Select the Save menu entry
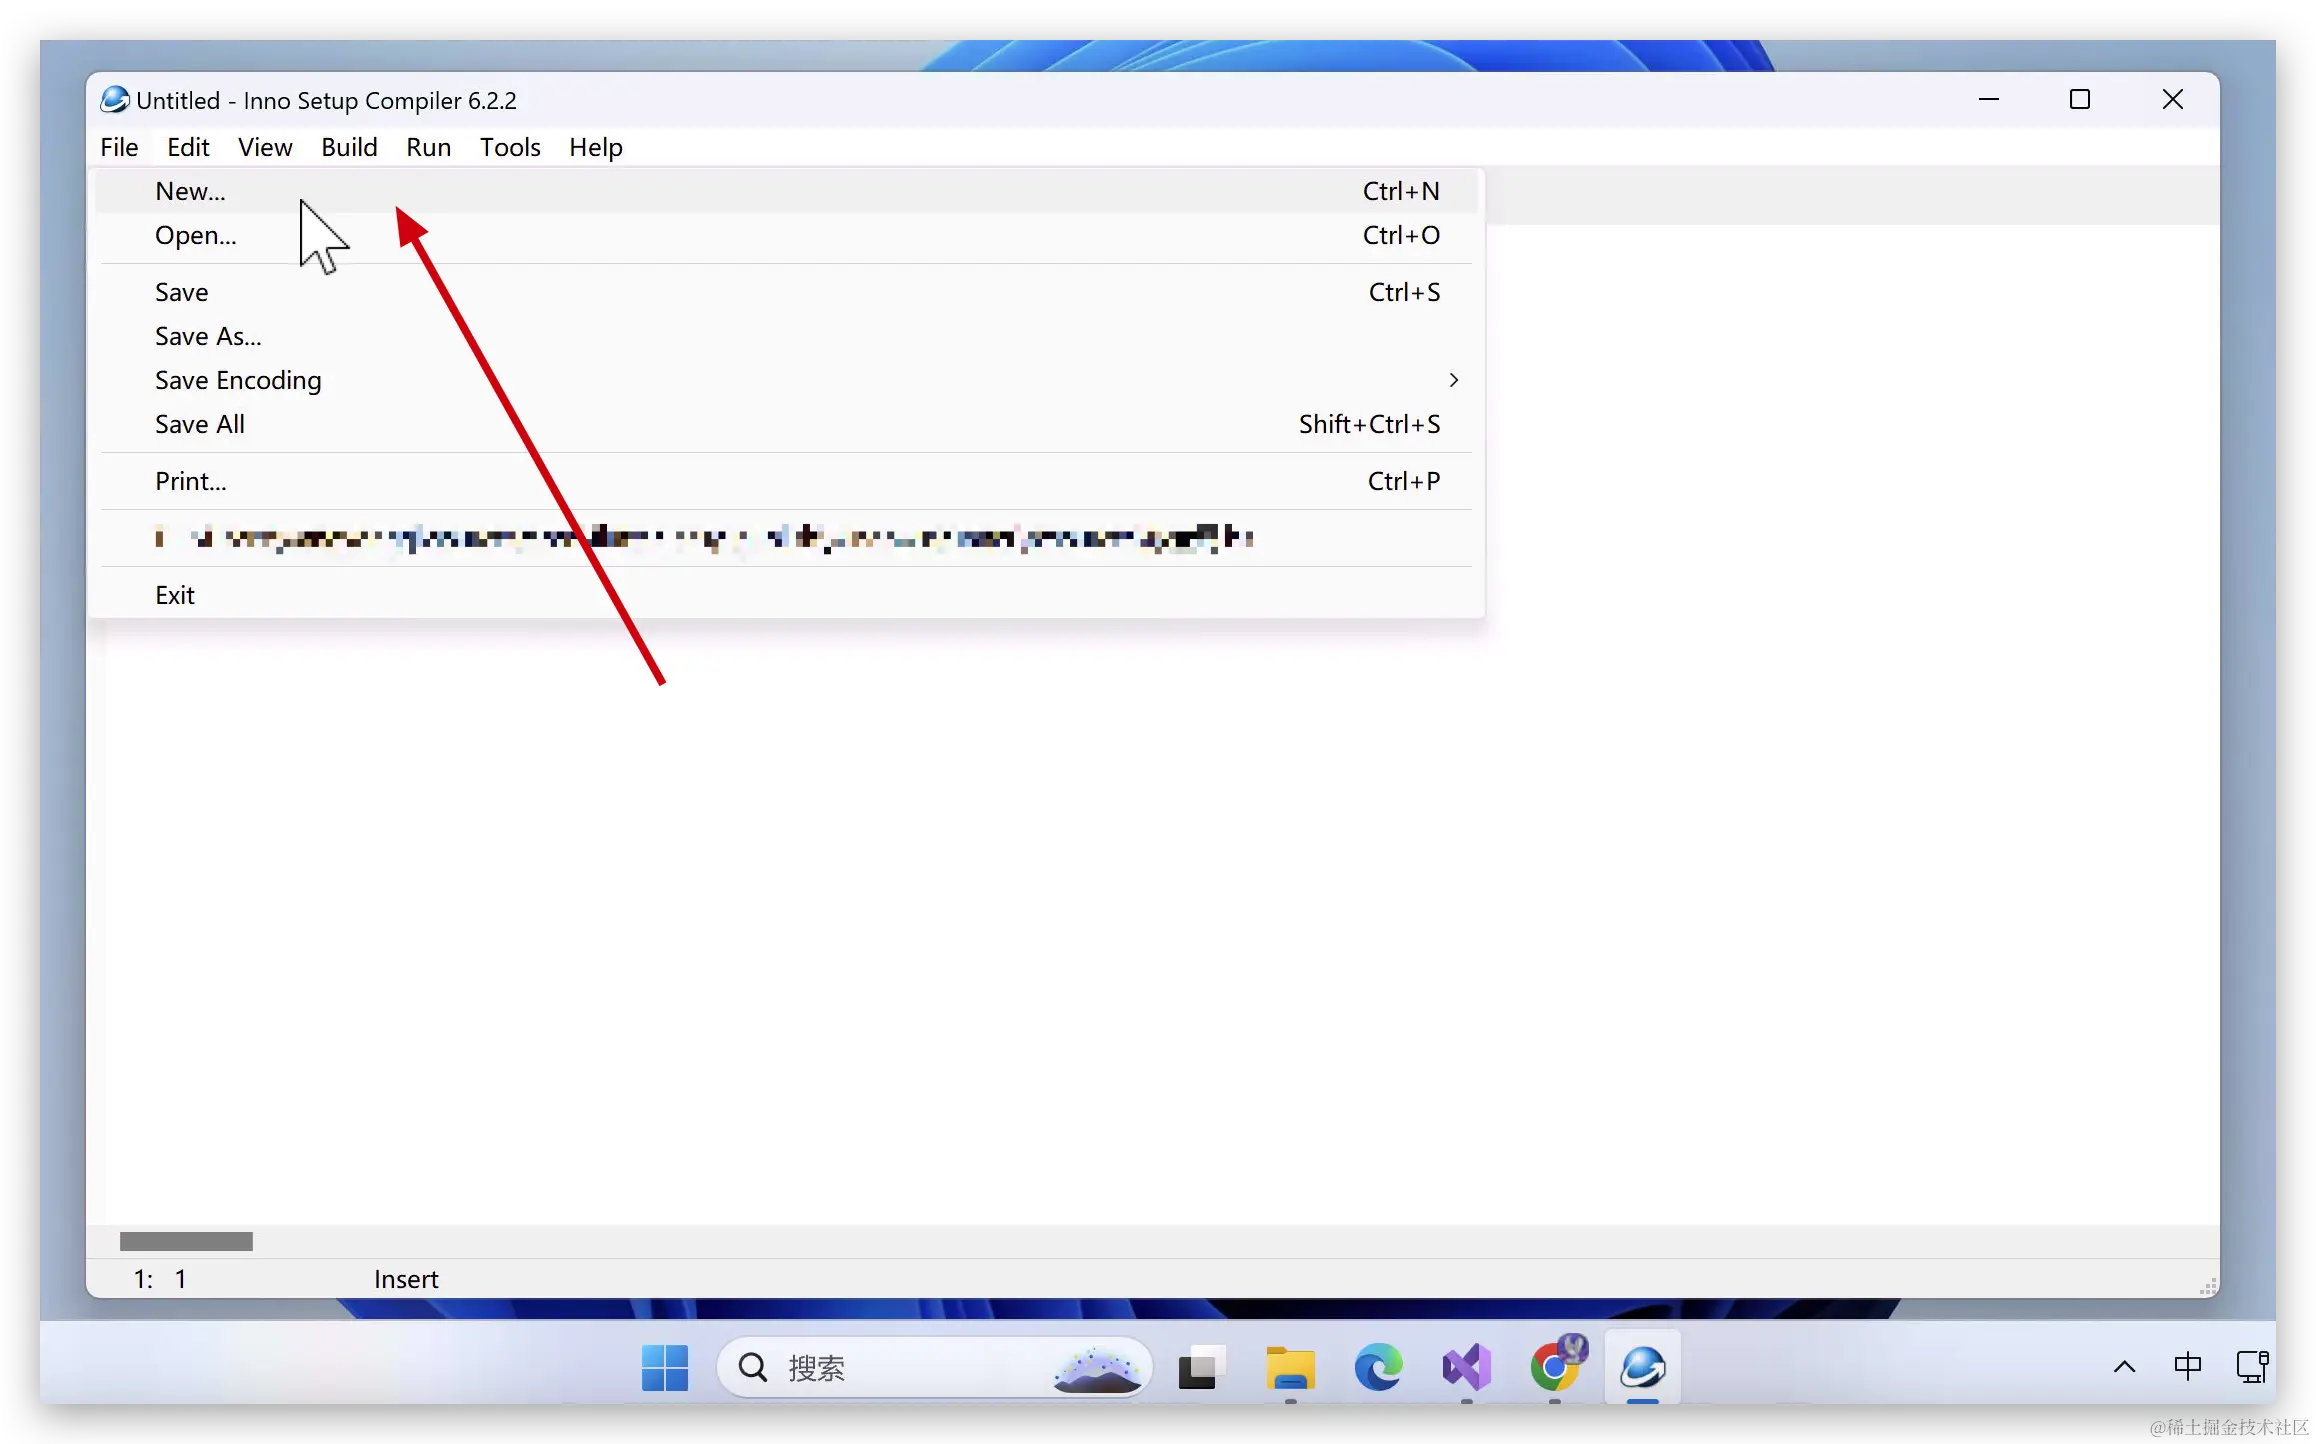Image resolution: width=2316 pixels, height=1444 pixels. (786, 292)
